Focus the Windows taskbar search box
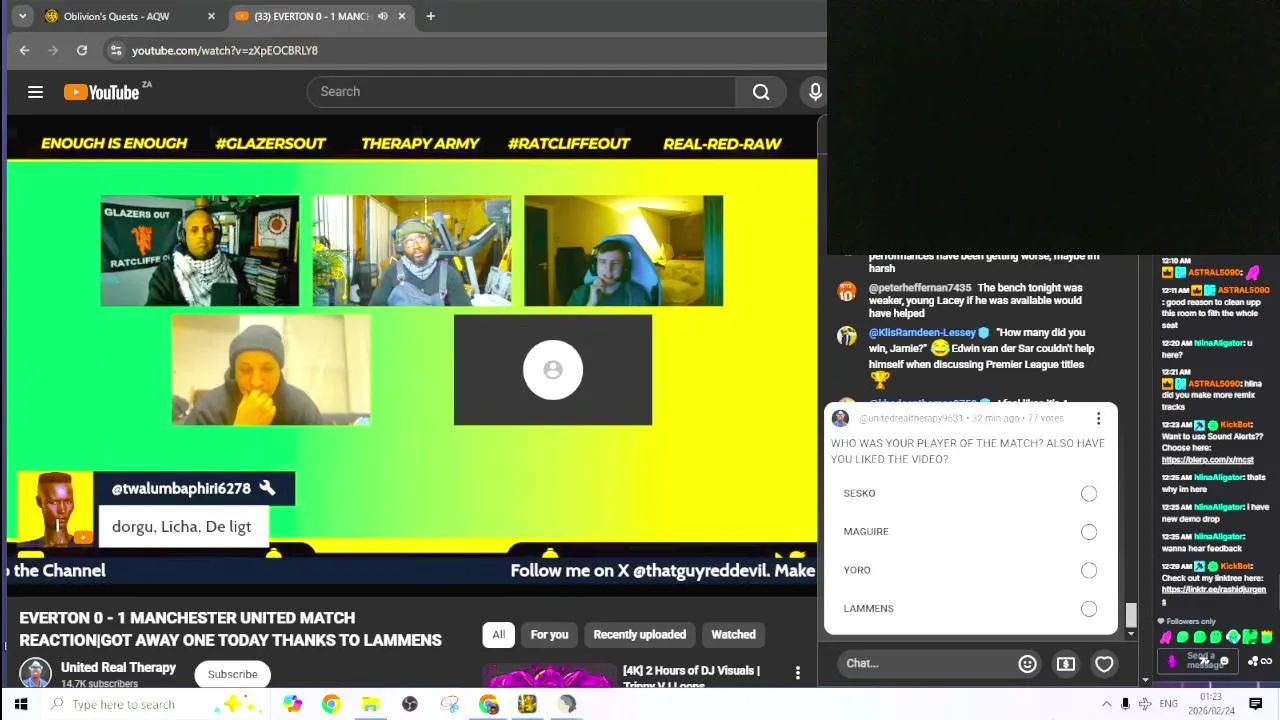Image resolution: width=1280 pixels, height=720 pixels. tap(156, 704)
